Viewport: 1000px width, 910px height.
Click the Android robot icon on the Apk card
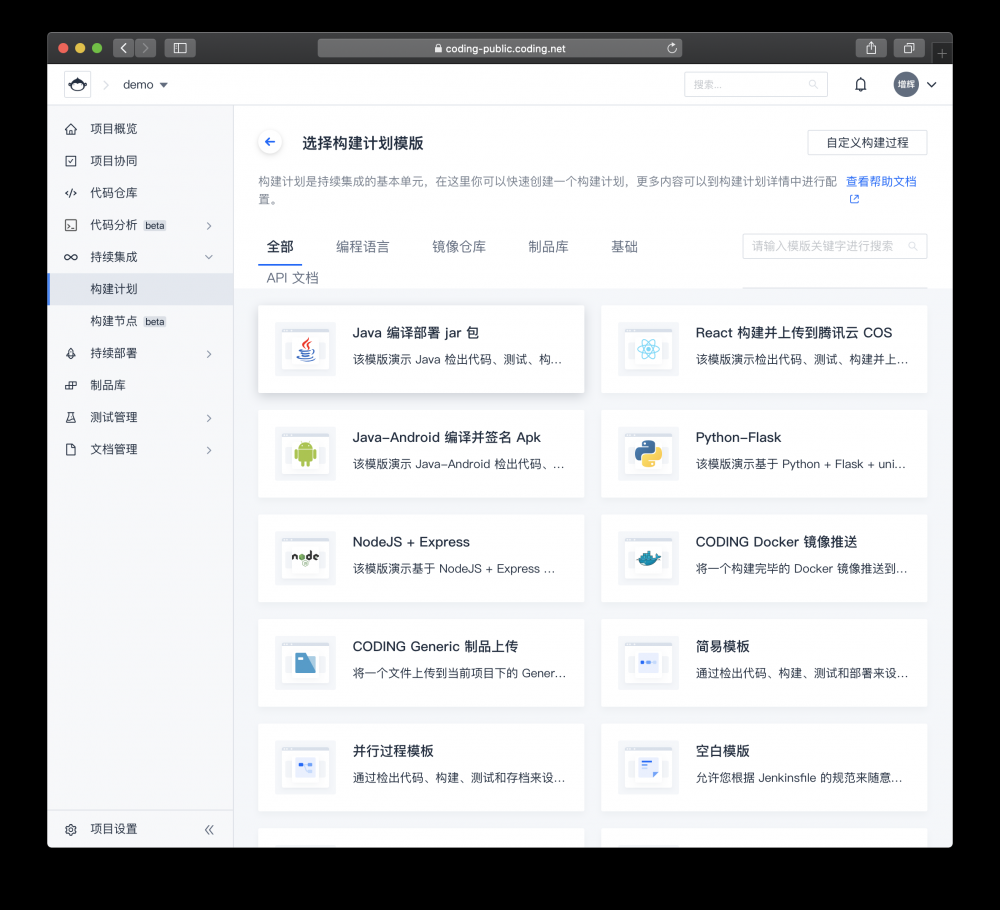(305, 453)
